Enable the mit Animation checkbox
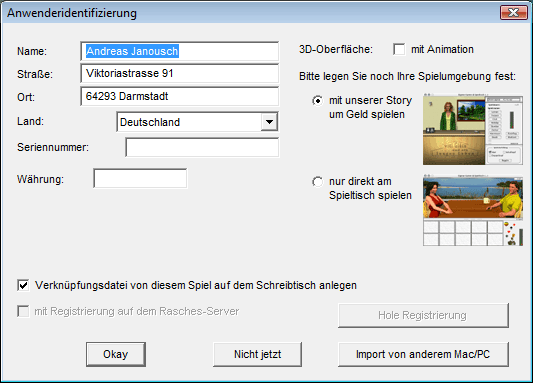The height and width of the screenshot is (383, 533). click(399, 49)
